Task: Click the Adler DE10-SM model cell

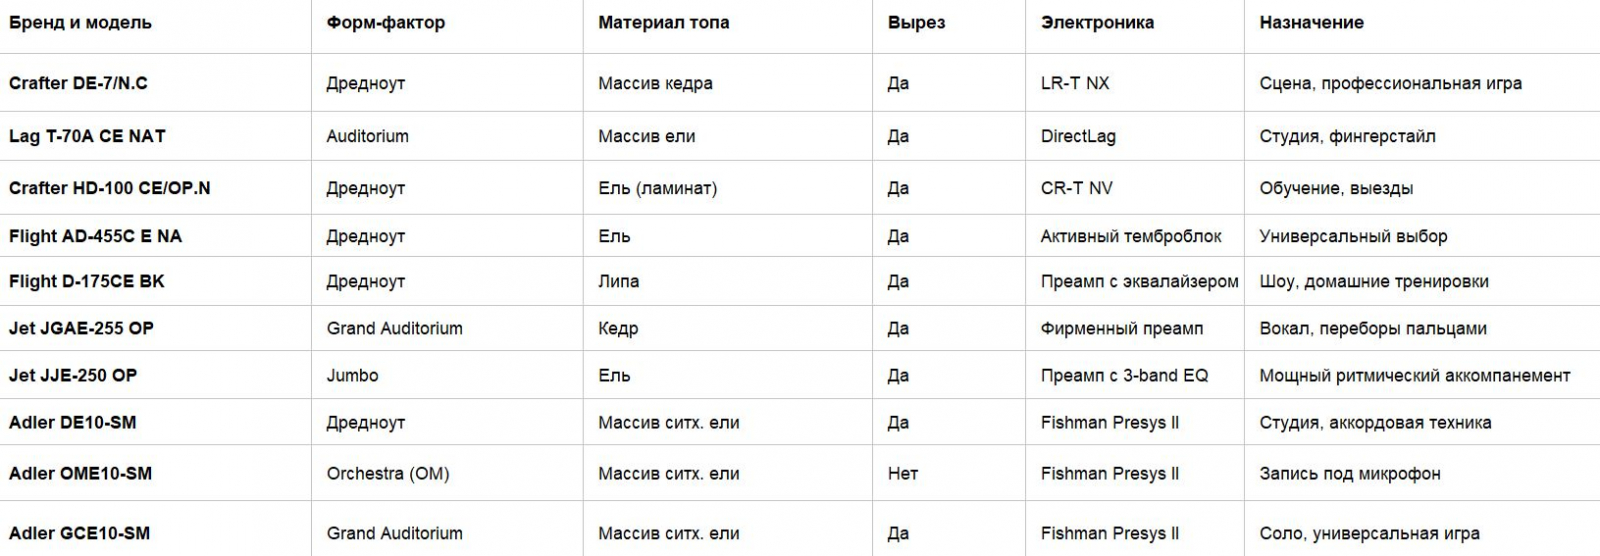Action: 72,422
